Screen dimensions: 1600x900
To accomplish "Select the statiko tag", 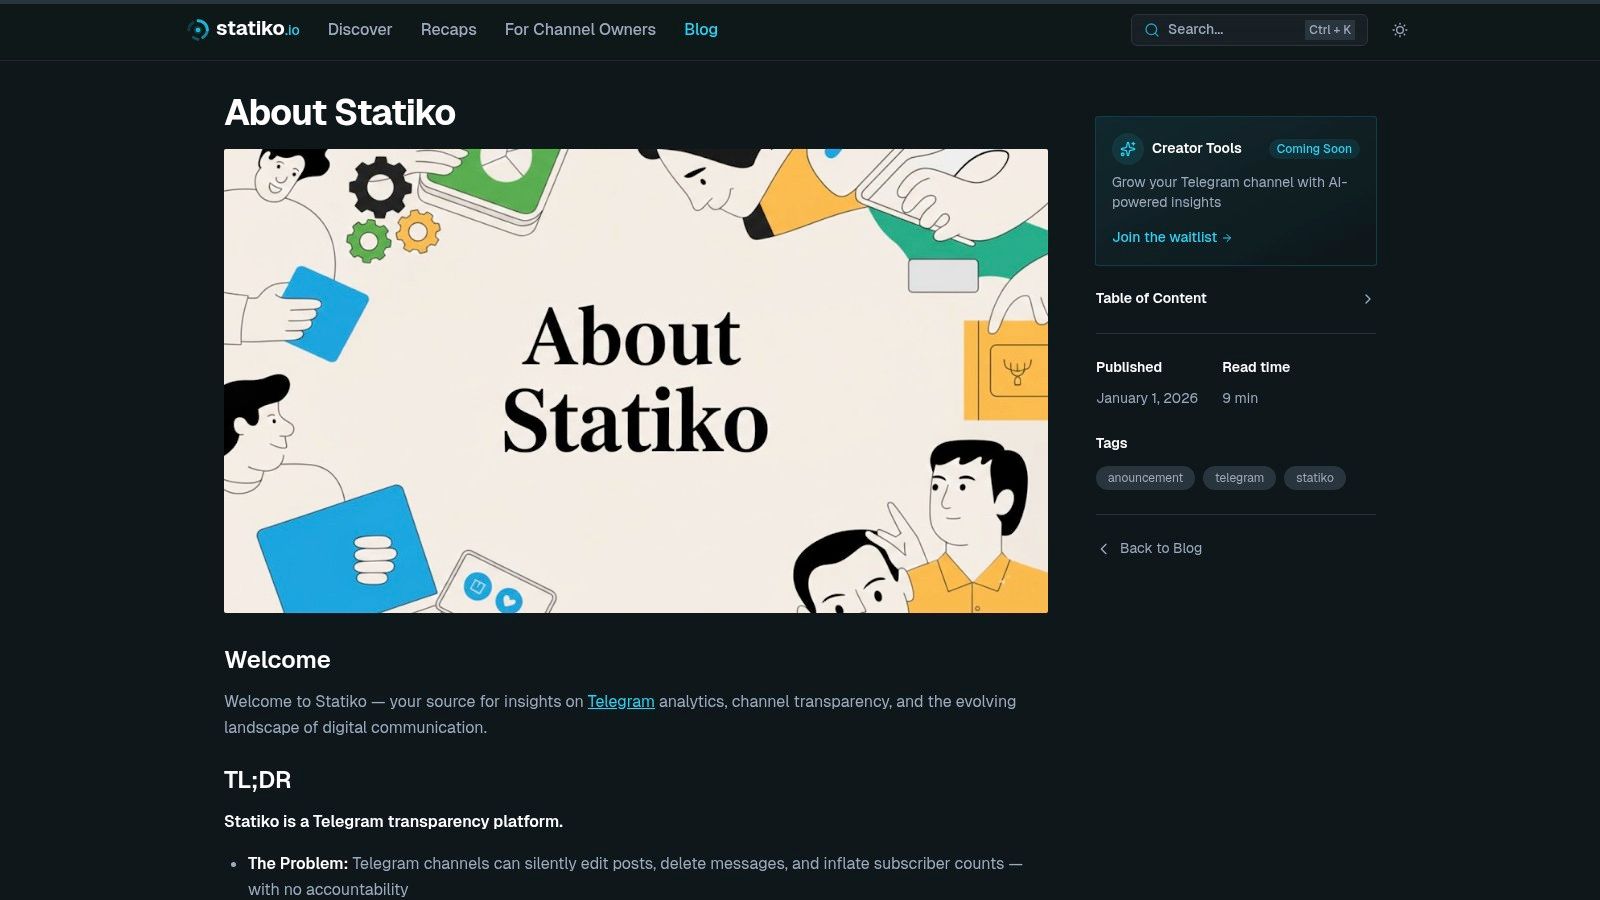I will pyautogui.click(x=1315, y=478).
